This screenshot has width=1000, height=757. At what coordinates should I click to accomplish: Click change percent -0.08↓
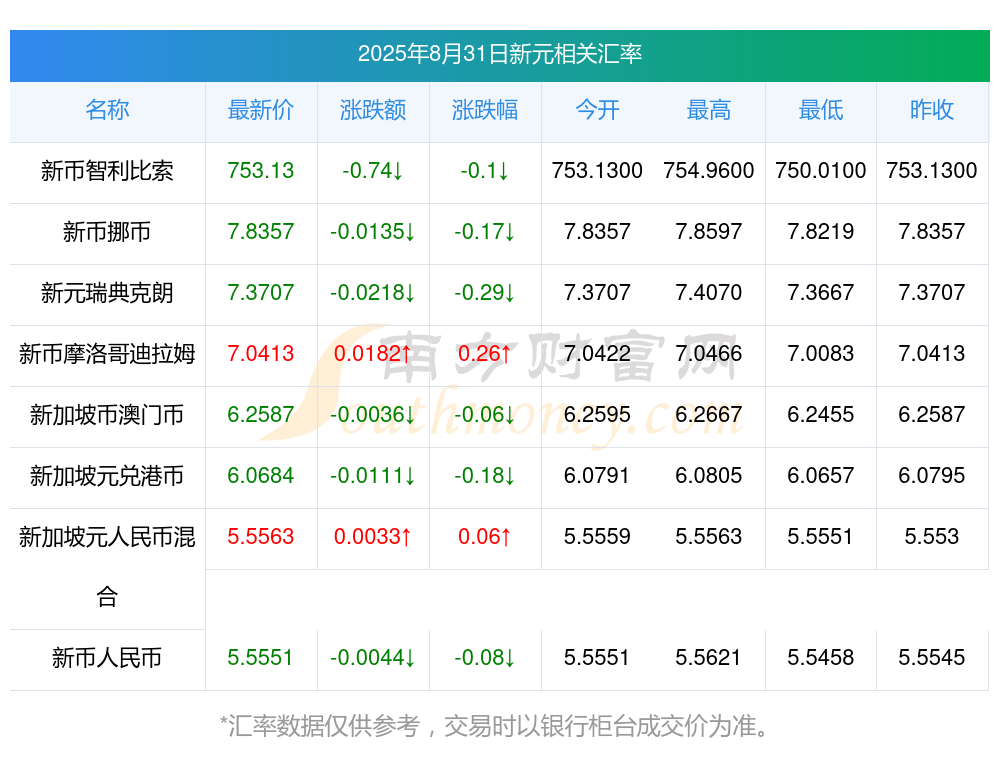(x=485, y=658)
